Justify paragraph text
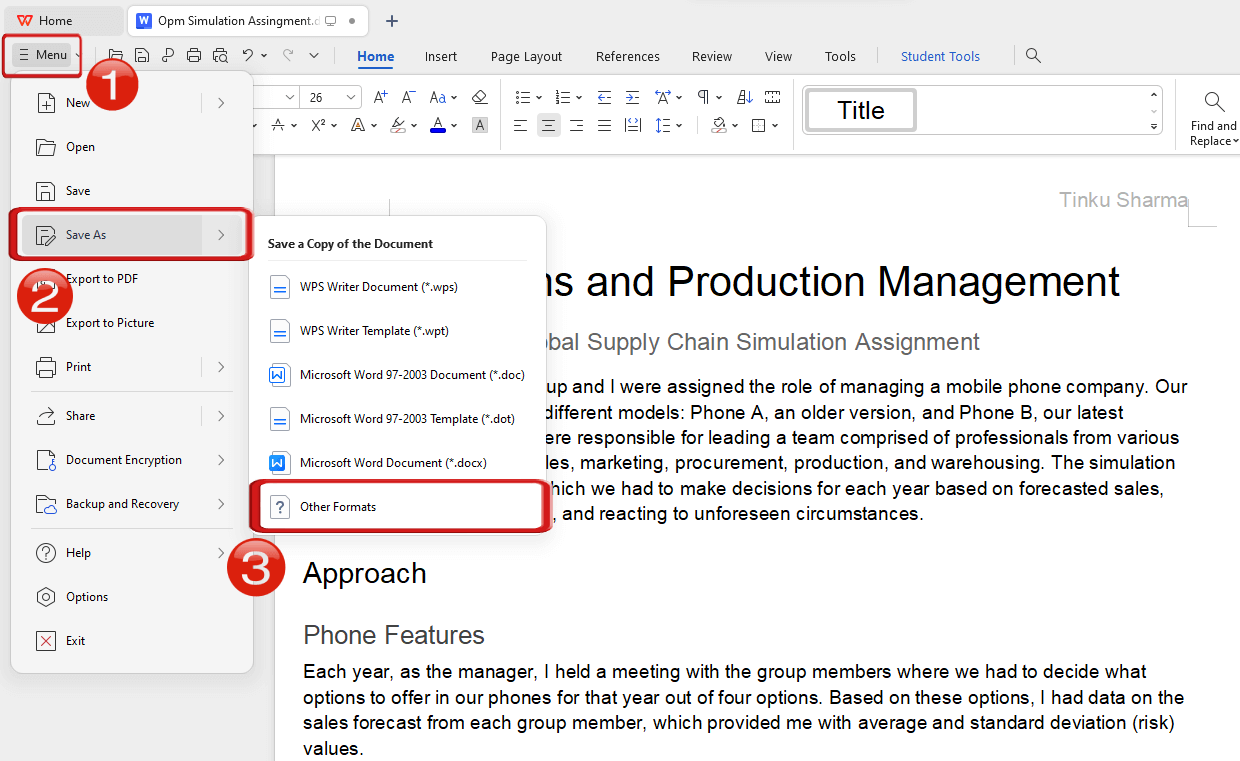Viewport: 1240px width, 761px height. [604, 125]
